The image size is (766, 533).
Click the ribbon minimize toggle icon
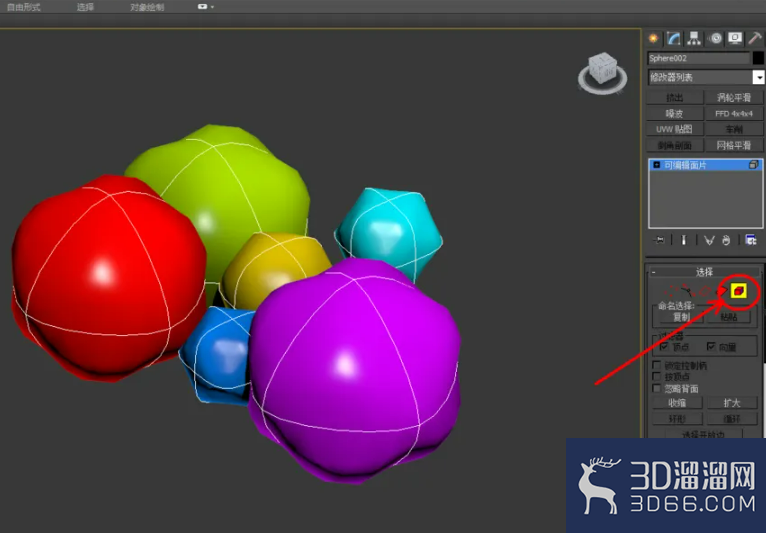click(x=202, y=7)
